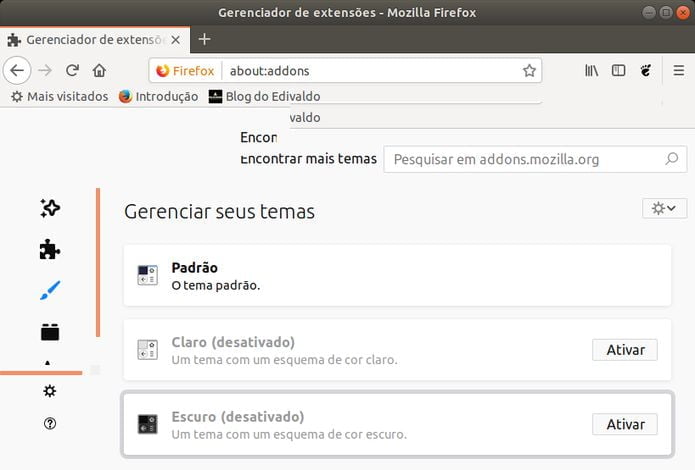Image resolution: width=695 pixels, height=470 pixels.
Task: Activate the Claro theme
Action: 625,350
